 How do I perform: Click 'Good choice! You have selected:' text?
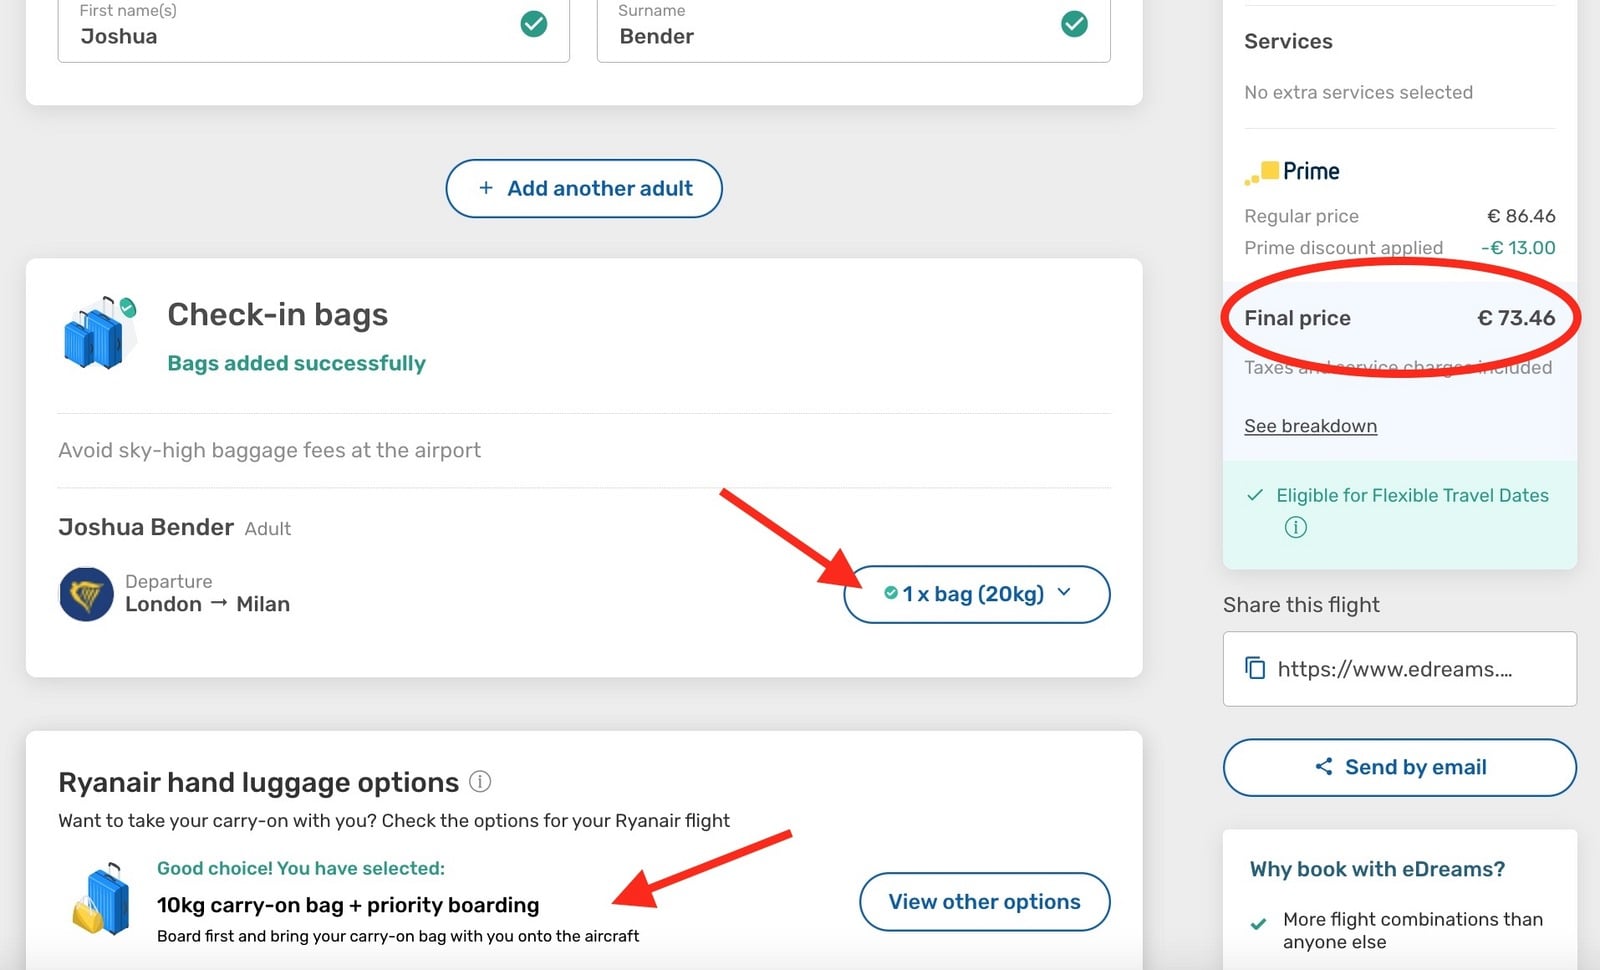(301, 868)
